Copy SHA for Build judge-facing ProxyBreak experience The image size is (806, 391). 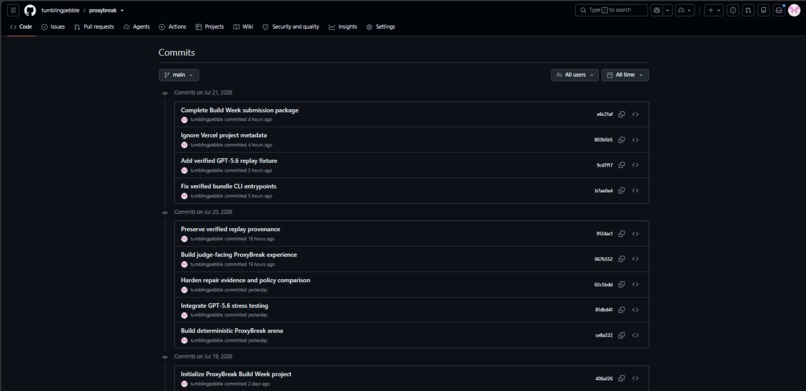(621, 259)
